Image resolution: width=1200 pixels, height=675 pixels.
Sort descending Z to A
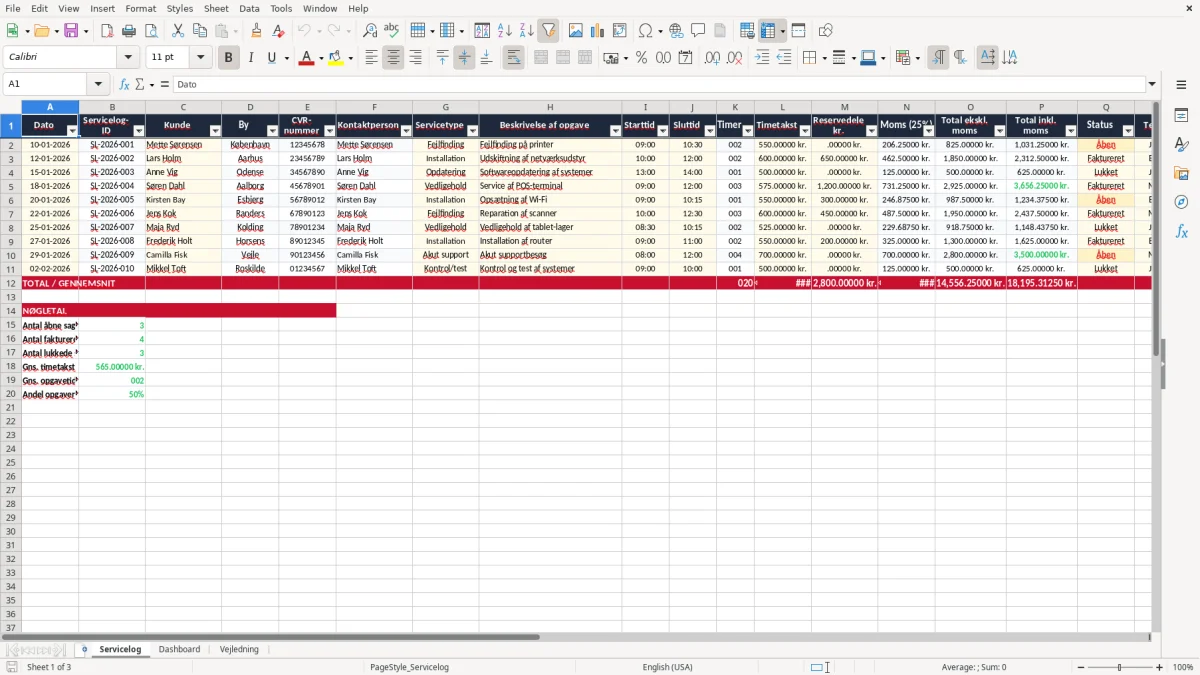pos(526,31)
